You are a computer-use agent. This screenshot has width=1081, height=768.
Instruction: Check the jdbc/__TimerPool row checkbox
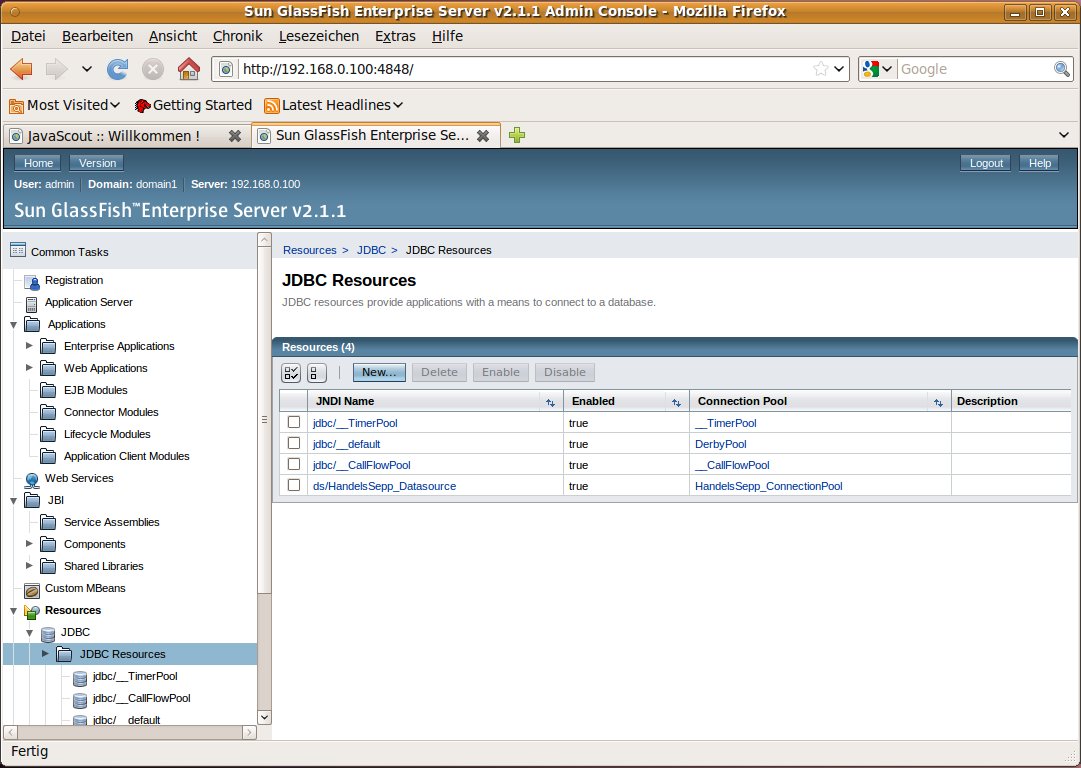294,422
